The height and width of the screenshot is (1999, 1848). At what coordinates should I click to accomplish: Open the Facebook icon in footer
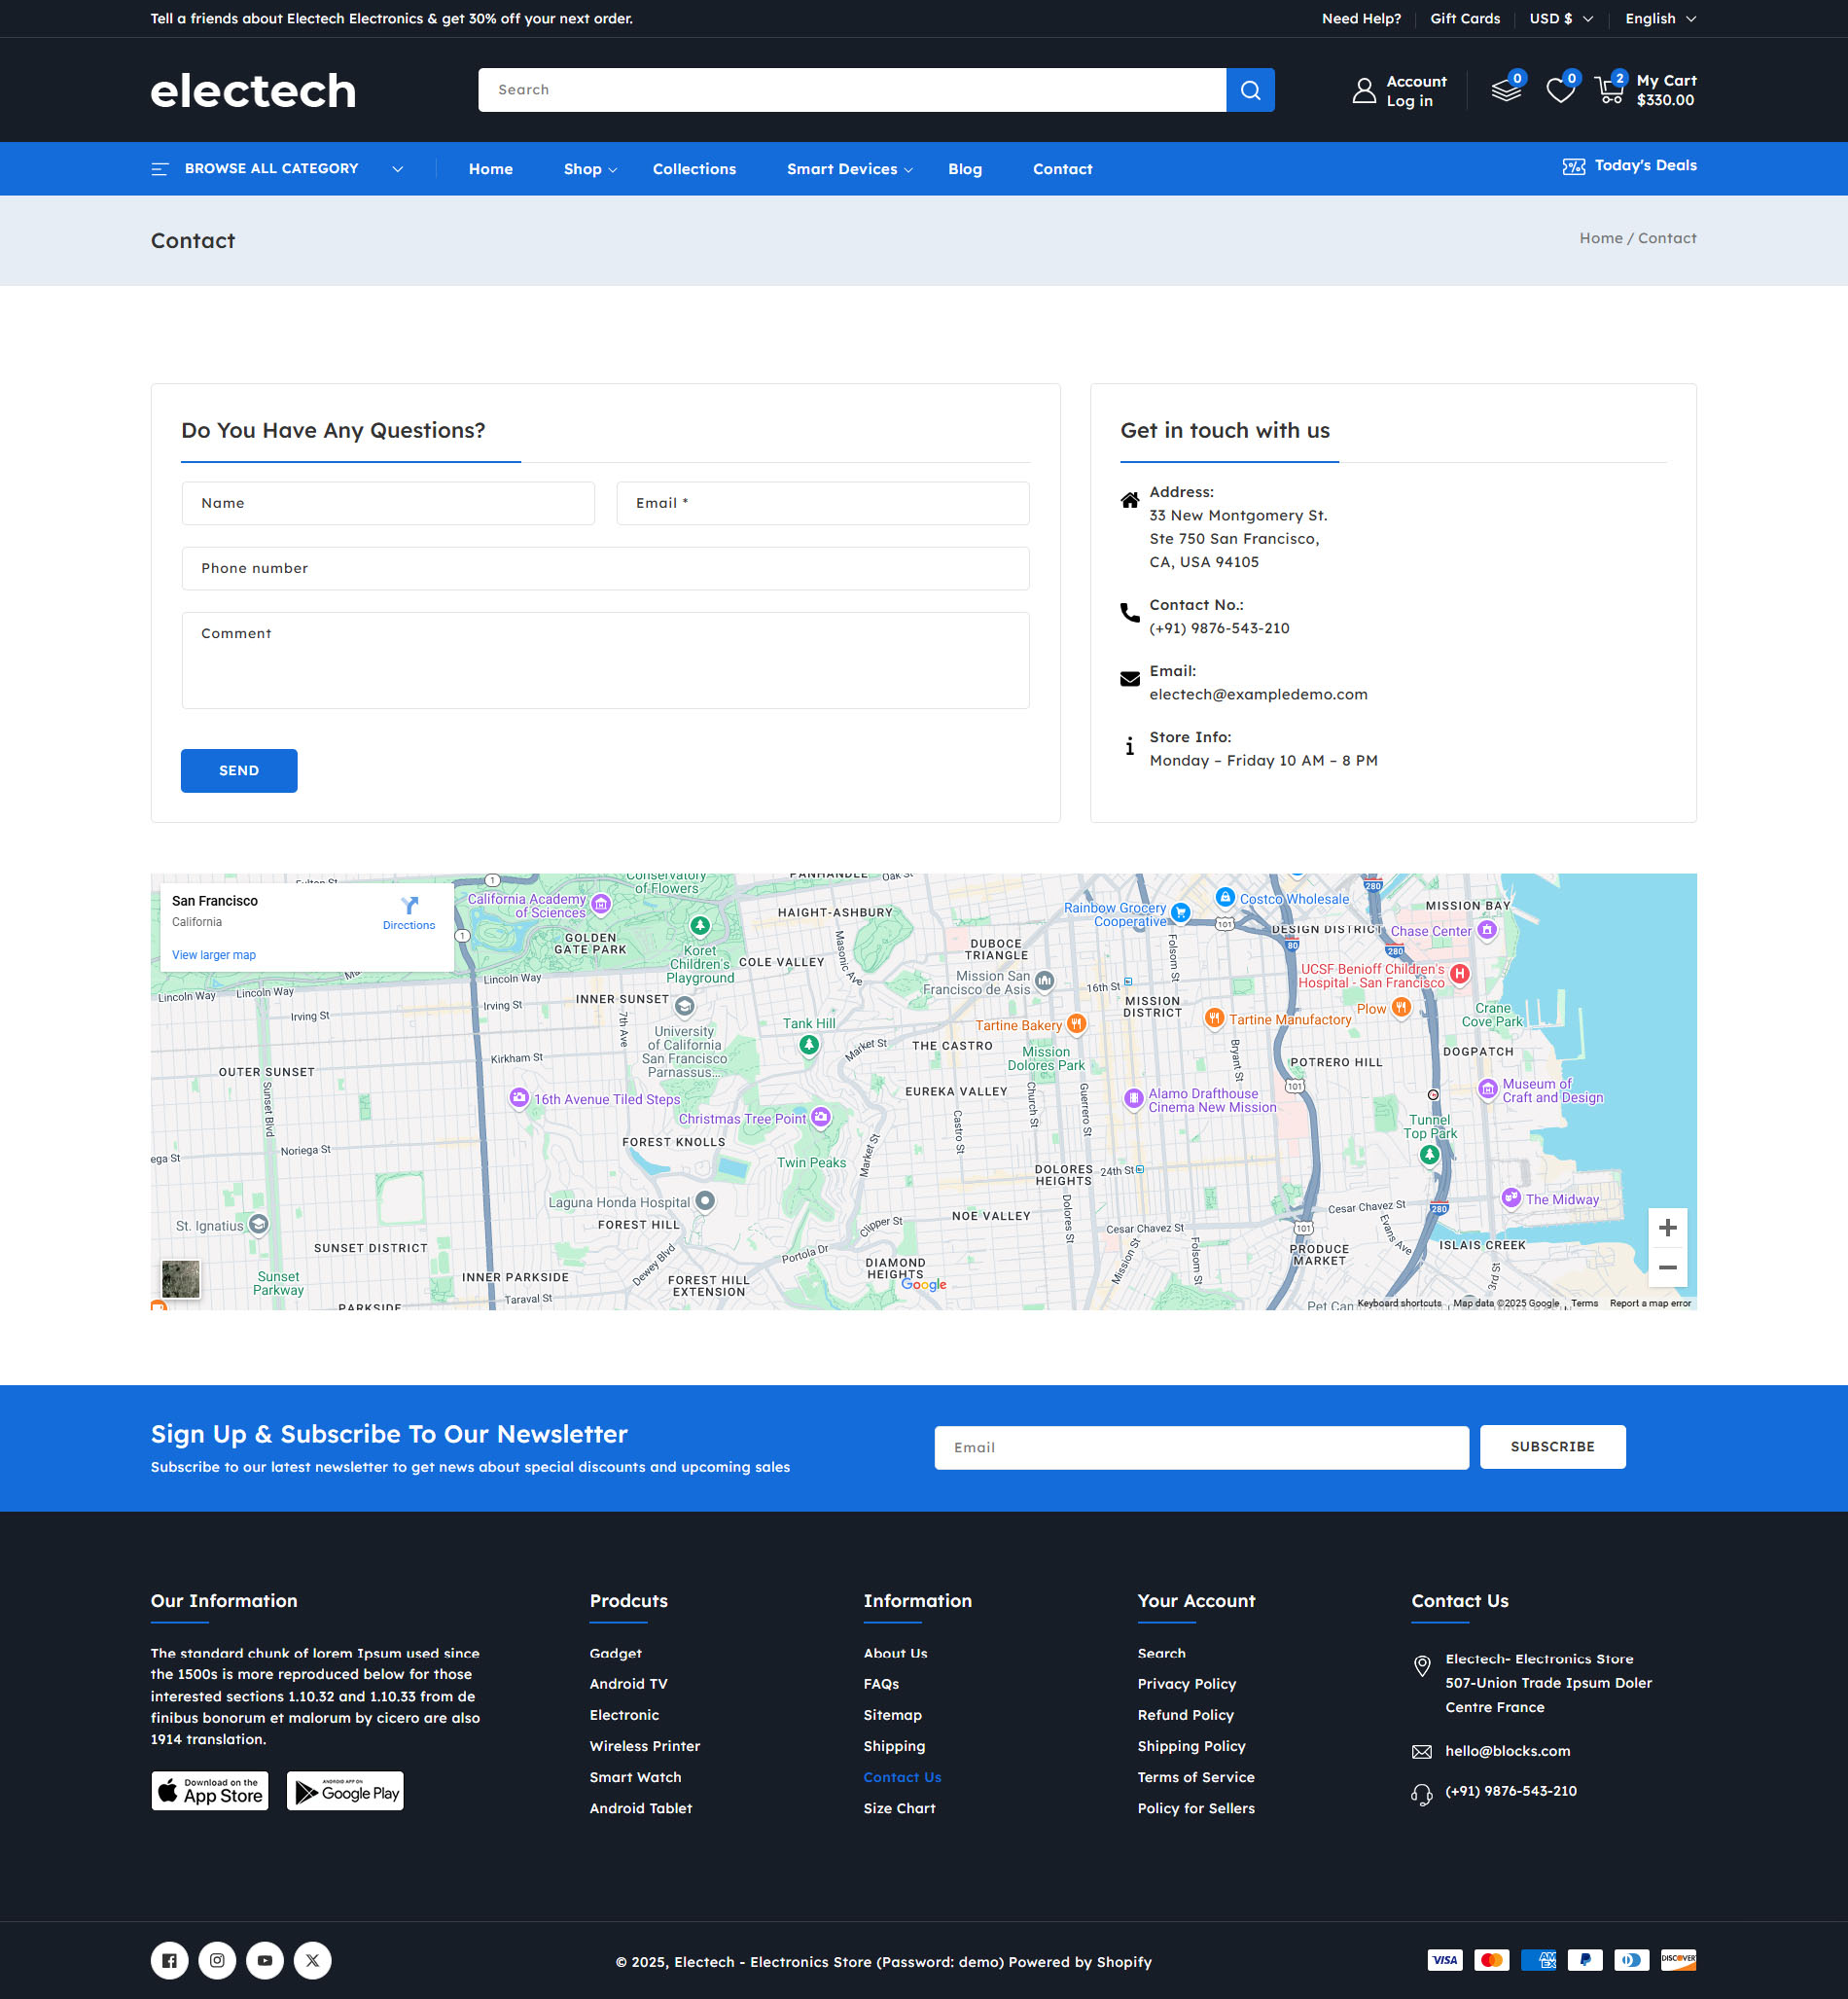(x=169, y=1960)
